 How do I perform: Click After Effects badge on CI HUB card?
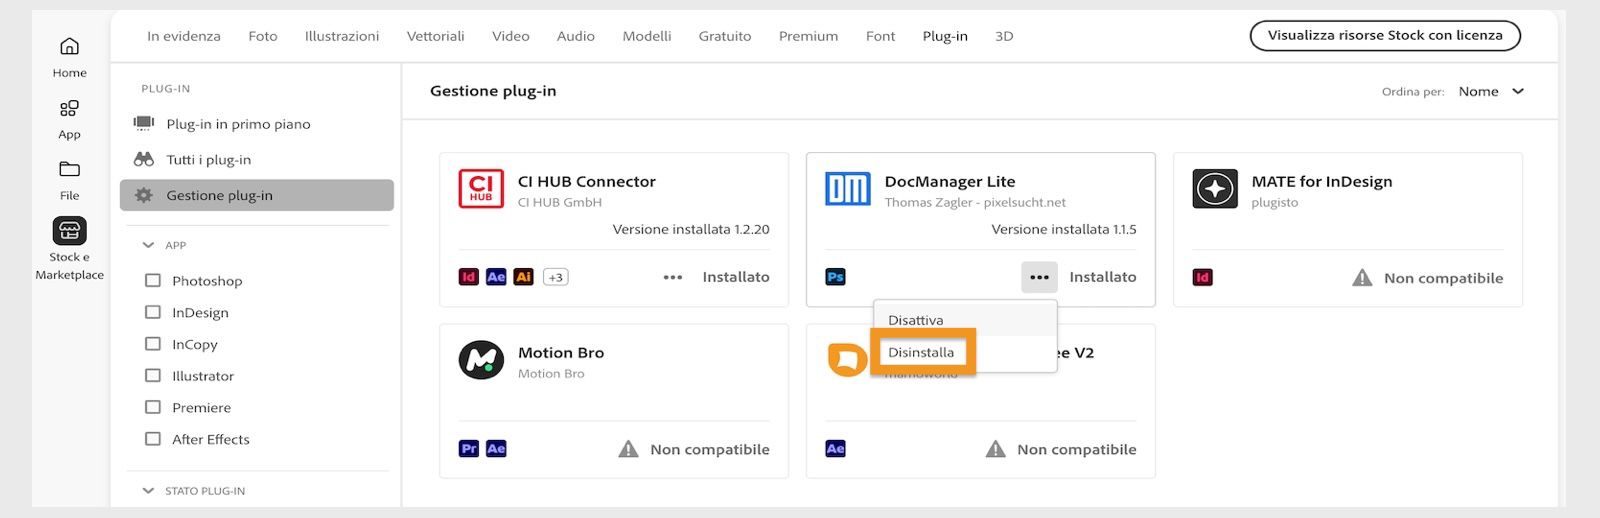496,277
